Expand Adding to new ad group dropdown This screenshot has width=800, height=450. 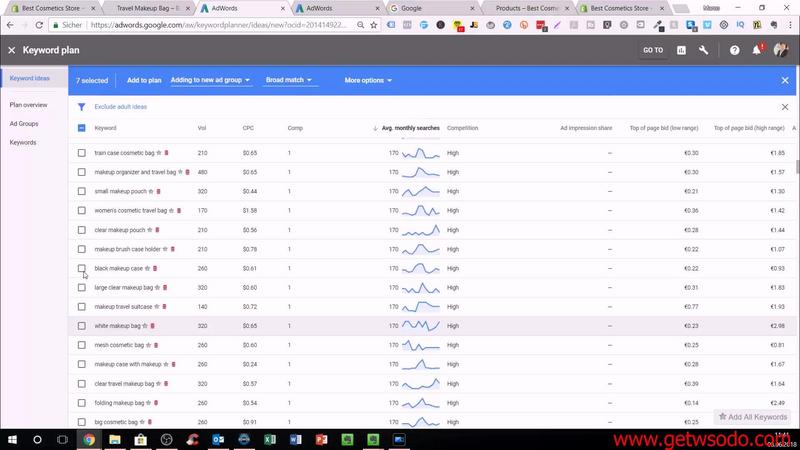(x=210, y=80)
